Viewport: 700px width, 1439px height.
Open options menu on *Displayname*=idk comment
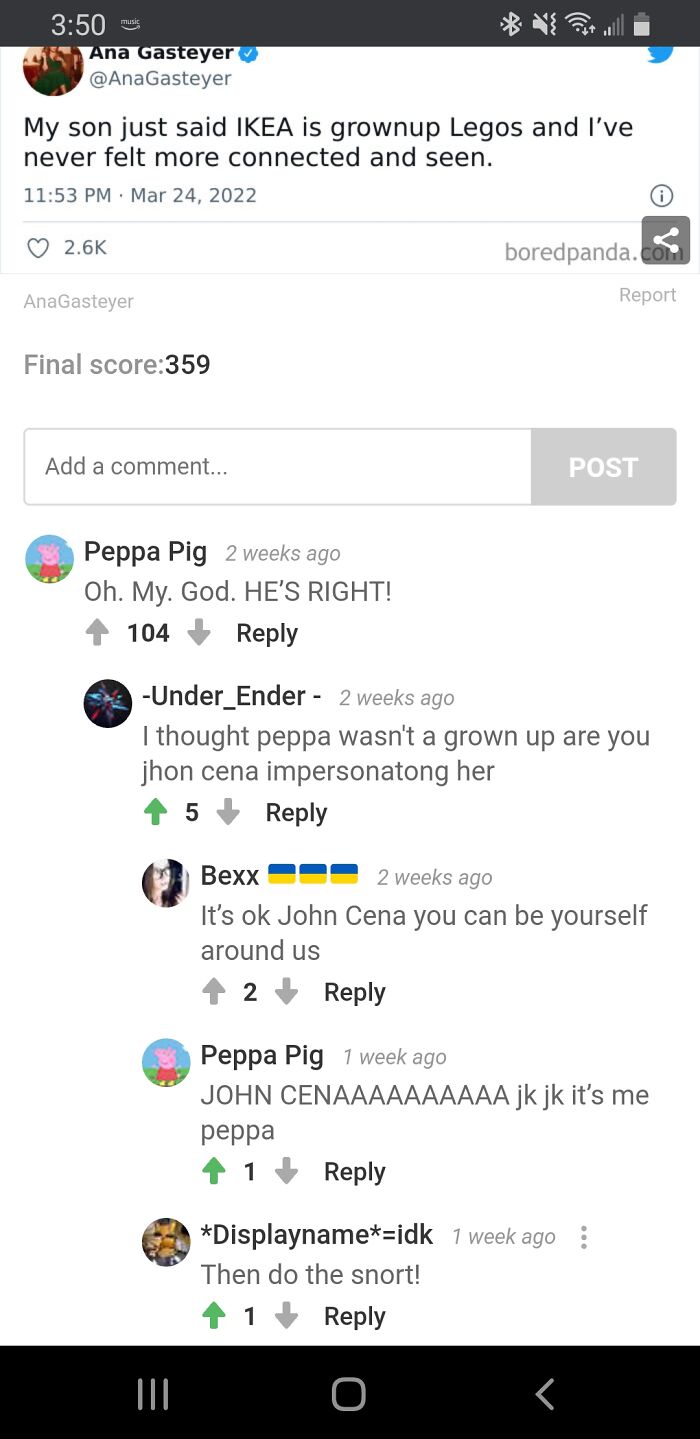(583, 1237)
